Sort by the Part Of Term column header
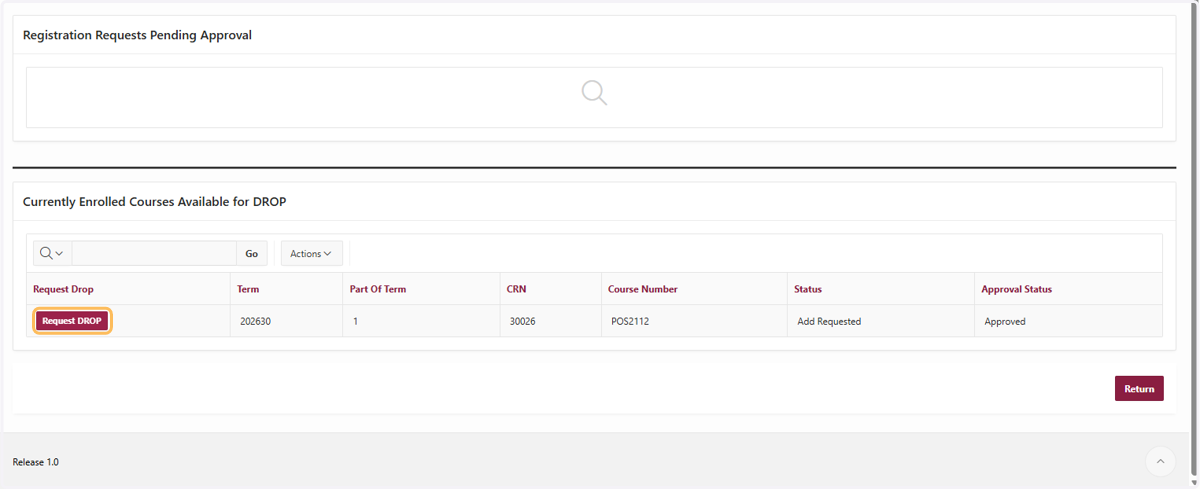Screen dimensions: 1200x489 tap(378, 289)
